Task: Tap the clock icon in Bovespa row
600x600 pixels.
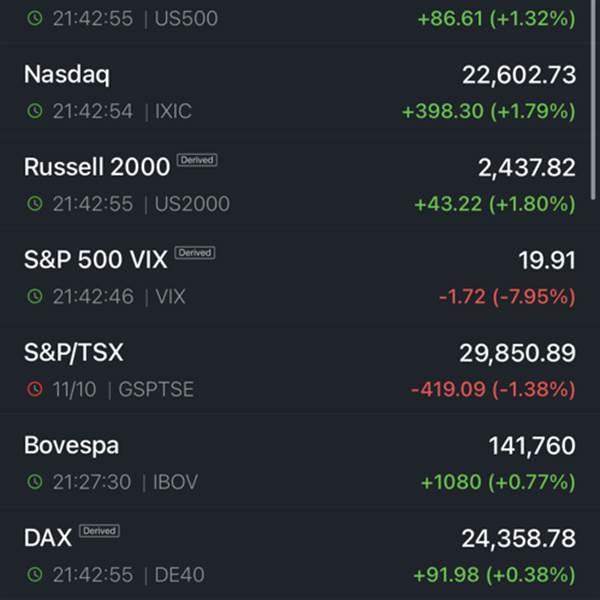Action: [x=35, y=482]
